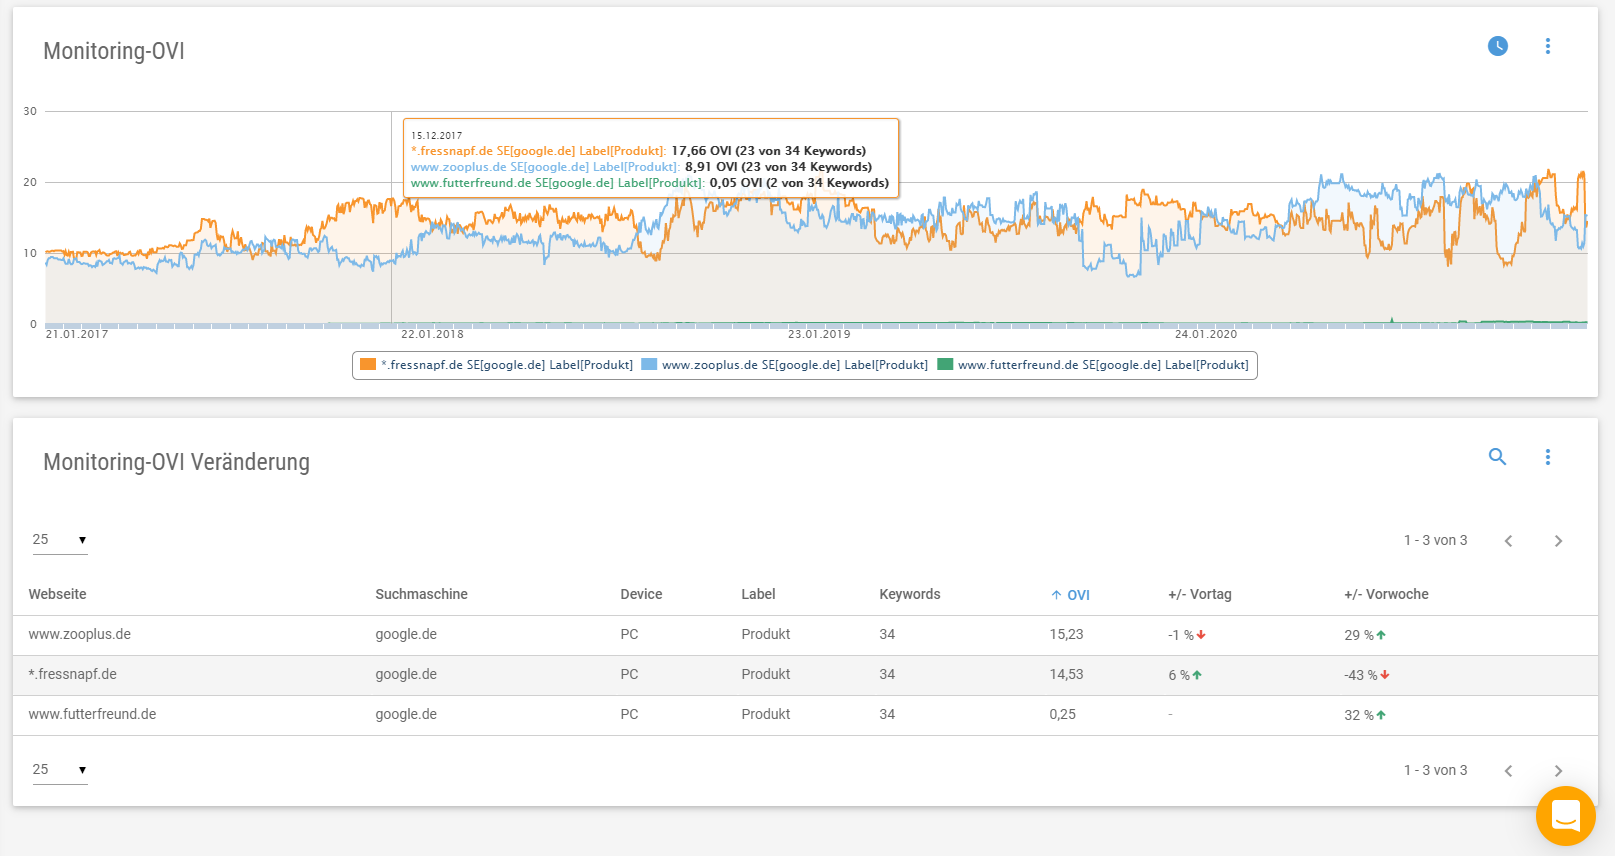The height and width of the screenshot is (856, 1615).
Task: Sort by +/- Vortag column
Action: (1199, 594)
